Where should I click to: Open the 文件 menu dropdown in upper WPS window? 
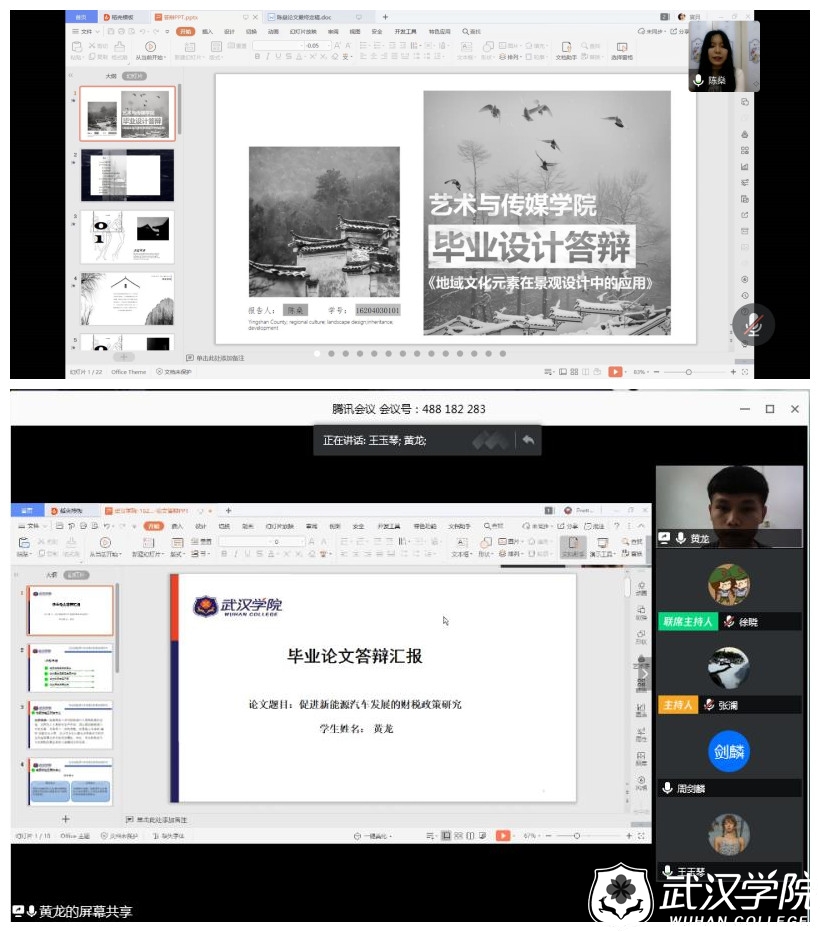(x=86, y=31)
